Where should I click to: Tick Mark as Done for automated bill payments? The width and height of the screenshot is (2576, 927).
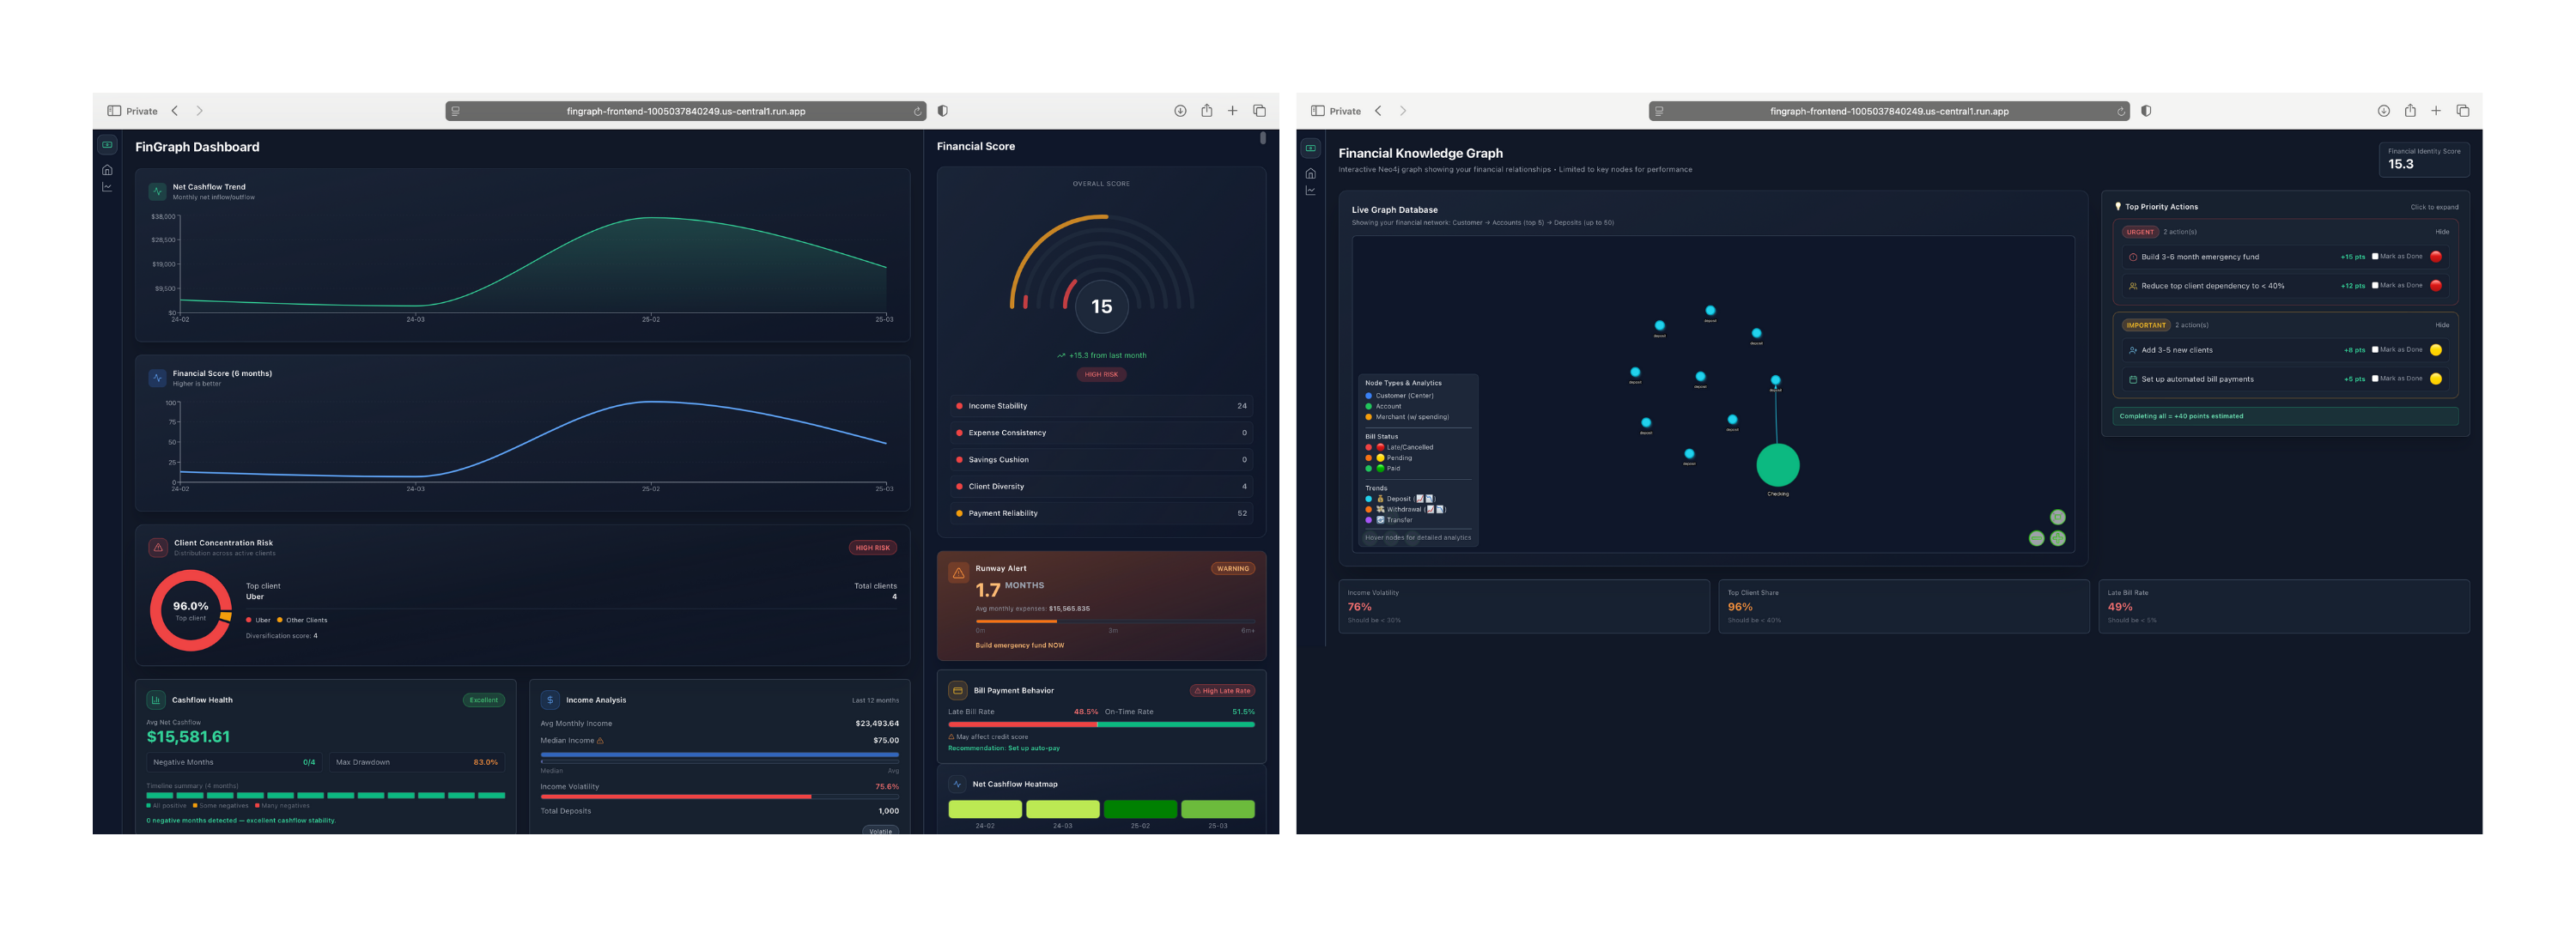coord(2375,379)
